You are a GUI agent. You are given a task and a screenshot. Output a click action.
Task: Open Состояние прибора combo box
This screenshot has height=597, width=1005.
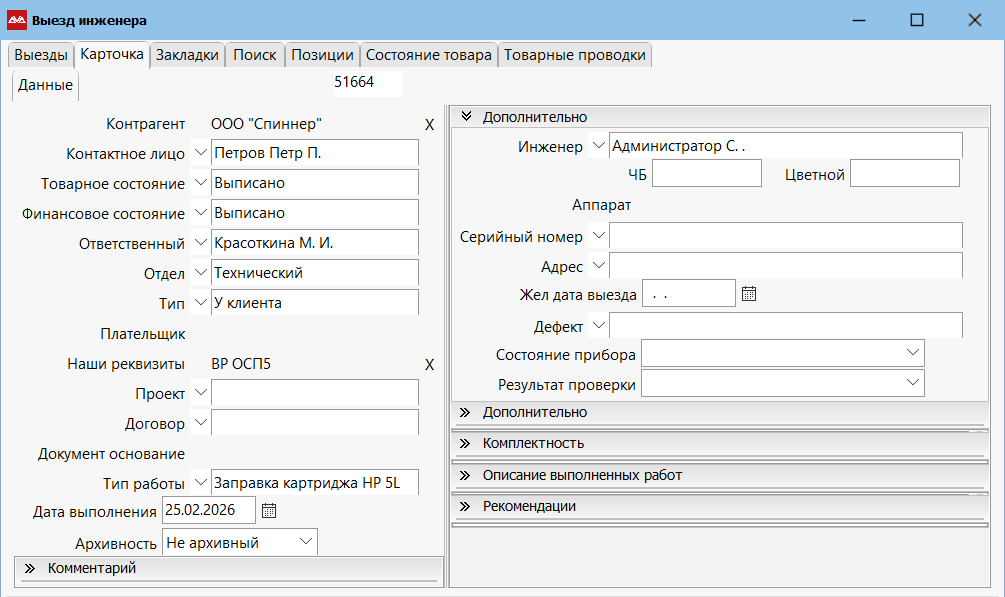click(x=912, y=353)
